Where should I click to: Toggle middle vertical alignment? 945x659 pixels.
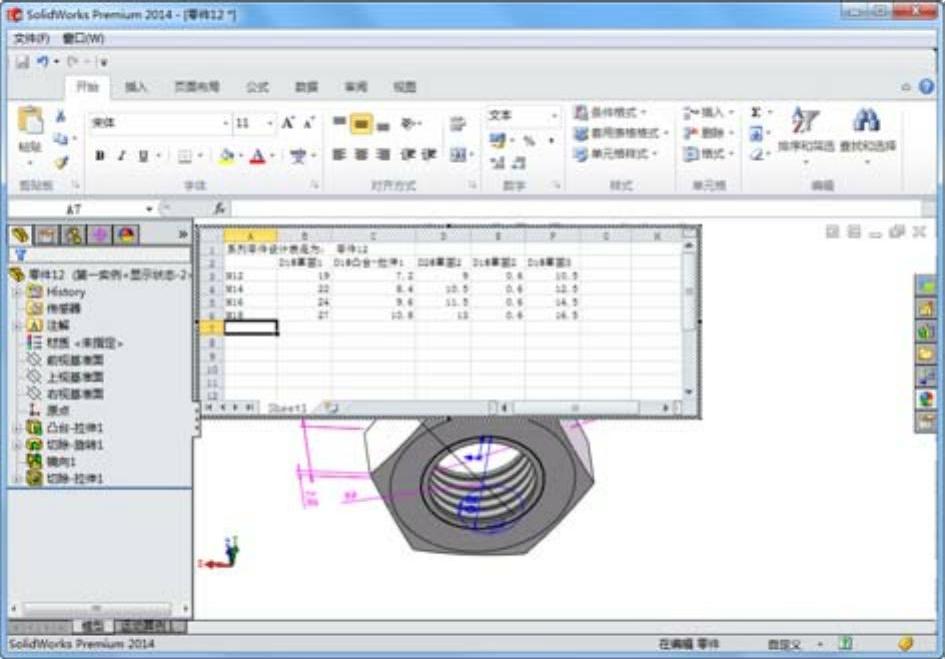361,124
